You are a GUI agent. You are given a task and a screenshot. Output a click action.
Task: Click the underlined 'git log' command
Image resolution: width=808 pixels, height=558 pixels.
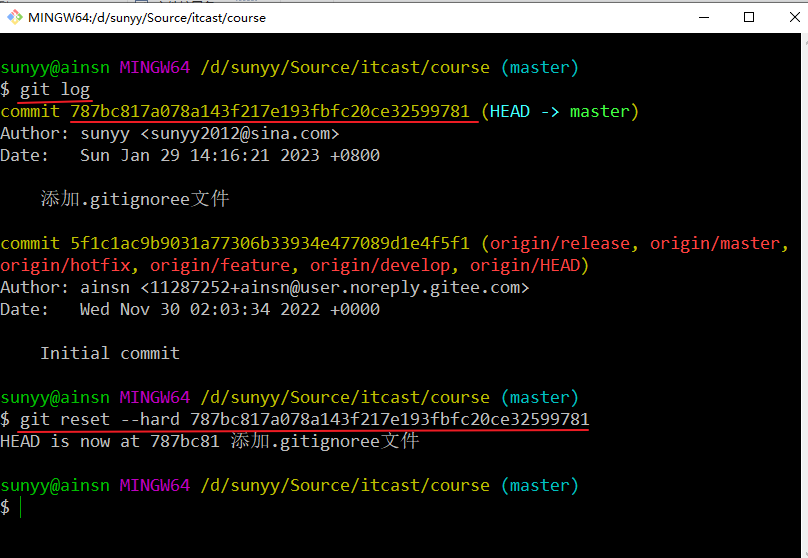[55, 90]
